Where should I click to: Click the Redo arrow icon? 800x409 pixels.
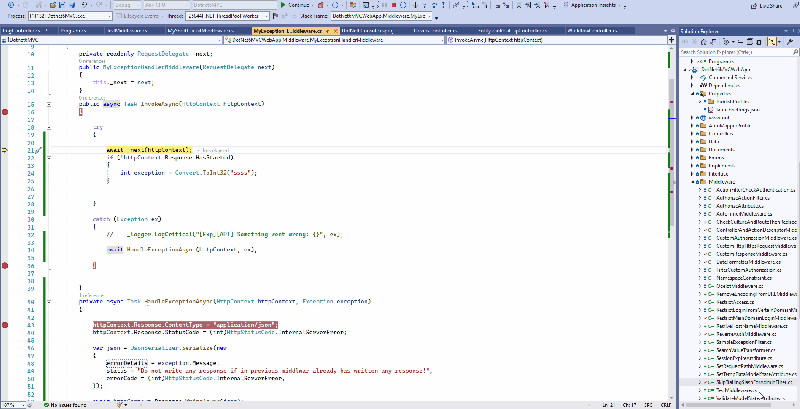99,5
